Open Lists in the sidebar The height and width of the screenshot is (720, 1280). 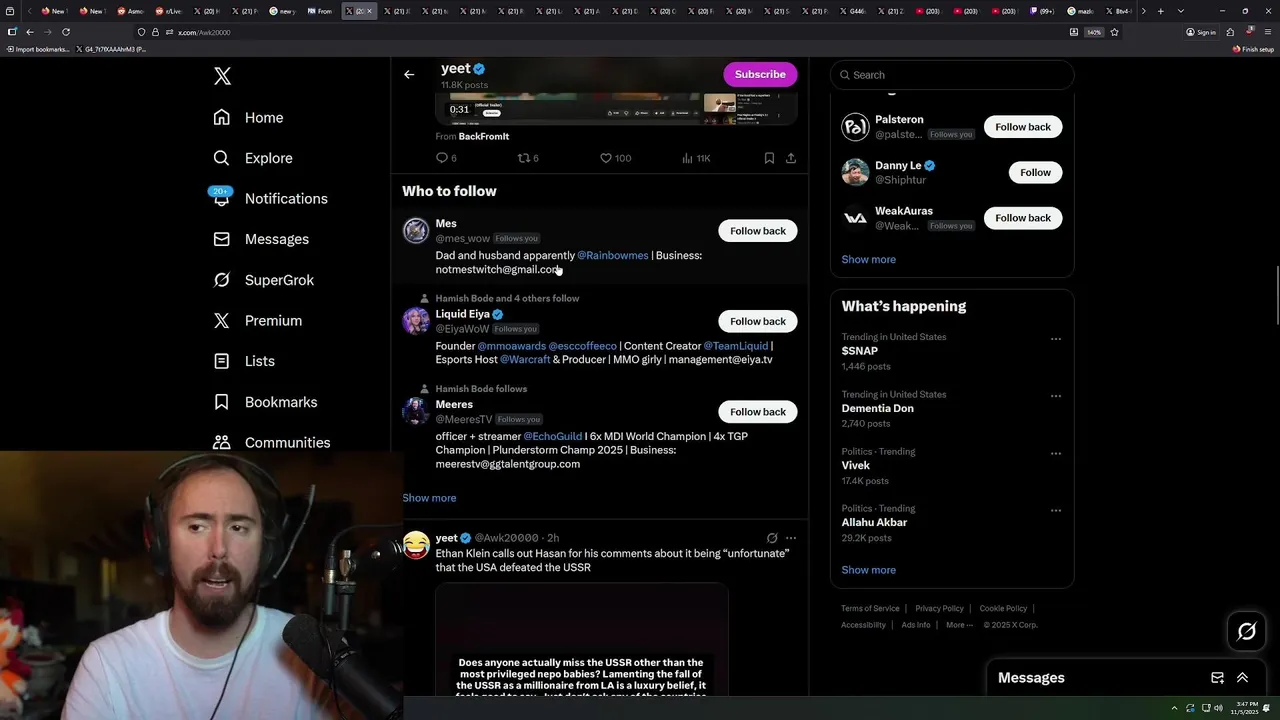(x=244, y=361)
